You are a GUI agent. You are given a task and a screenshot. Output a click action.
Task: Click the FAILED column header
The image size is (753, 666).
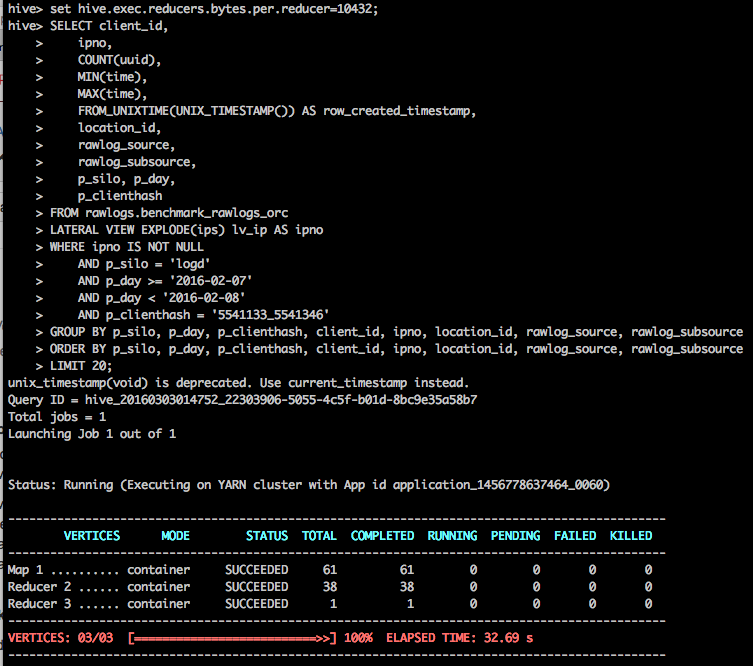point(574,536)
